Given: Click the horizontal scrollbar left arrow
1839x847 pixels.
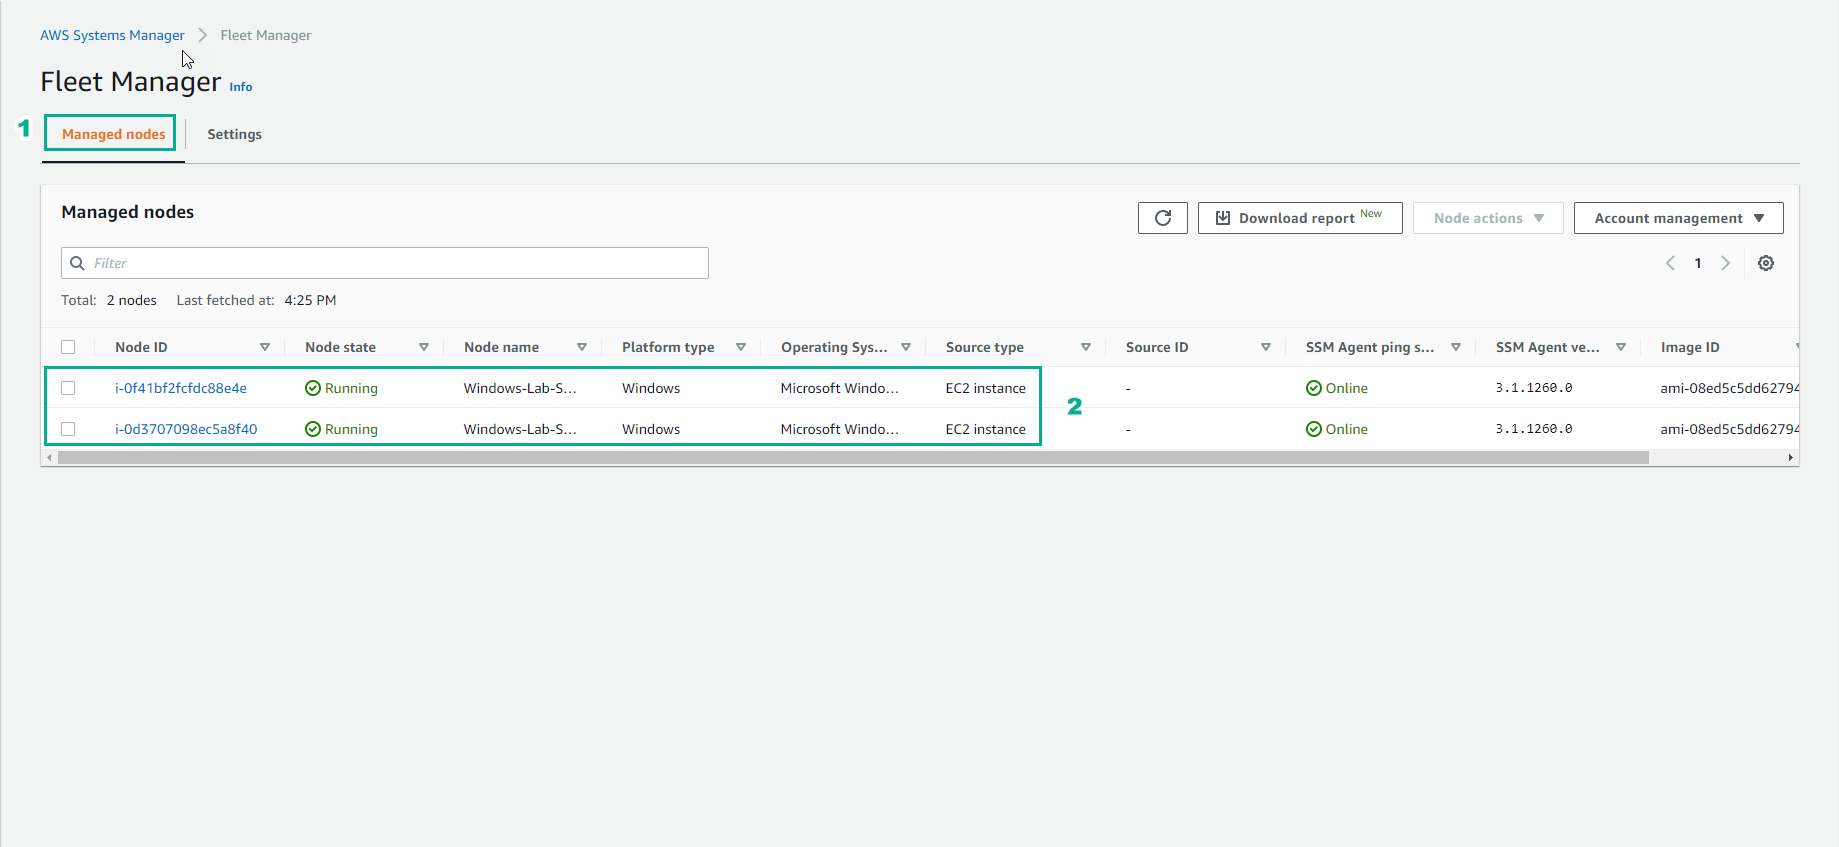Looking at the screenshot, I should (49, 457).
